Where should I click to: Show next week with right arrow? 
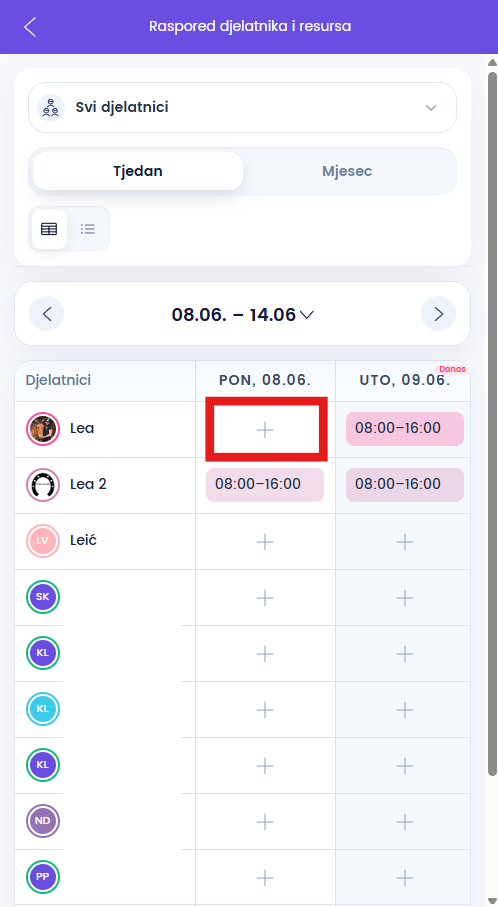(x=438, y=314)
